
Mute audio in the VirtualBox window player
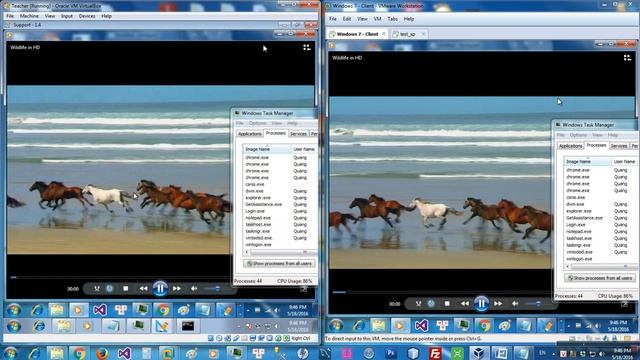click(x=194, y=289)
